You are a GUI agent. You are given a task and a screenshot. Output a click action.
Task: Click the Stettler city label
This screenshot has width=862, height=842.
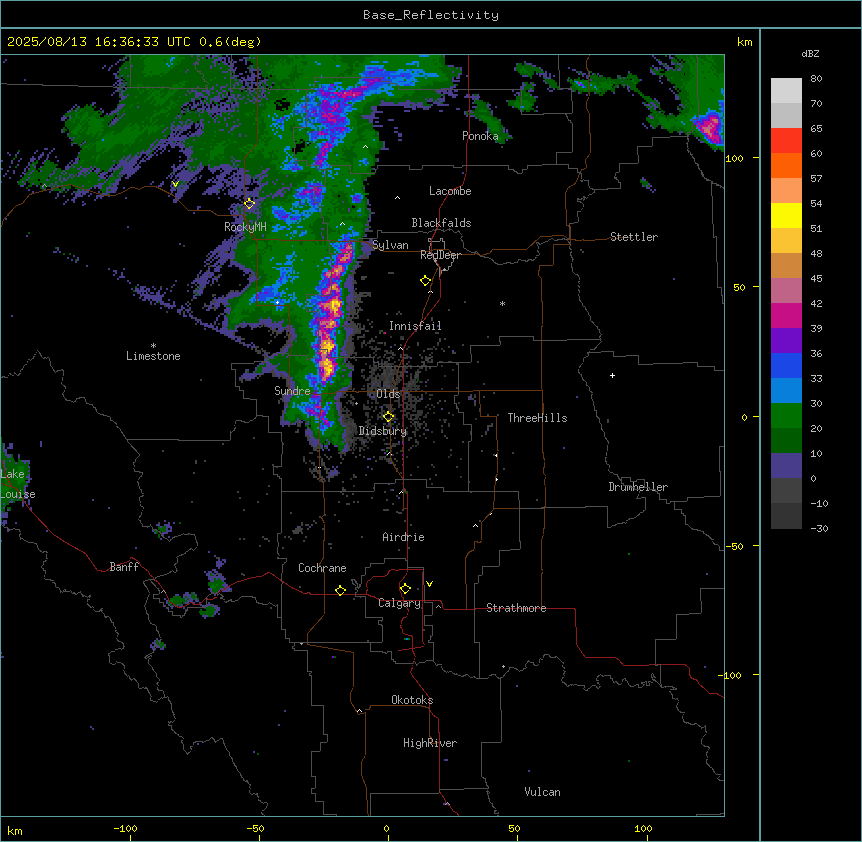[x=634, y=237]
